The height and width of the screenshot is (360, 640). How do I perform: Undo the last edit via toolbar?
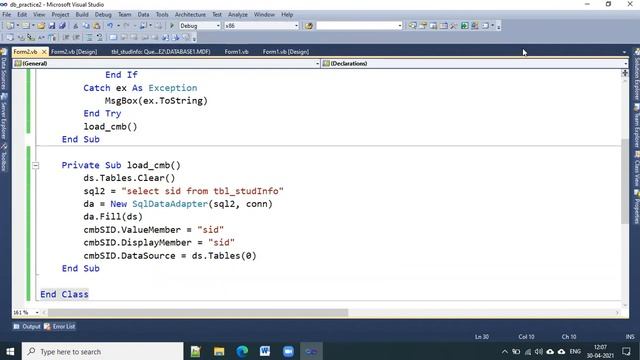(x=110, y=26)
